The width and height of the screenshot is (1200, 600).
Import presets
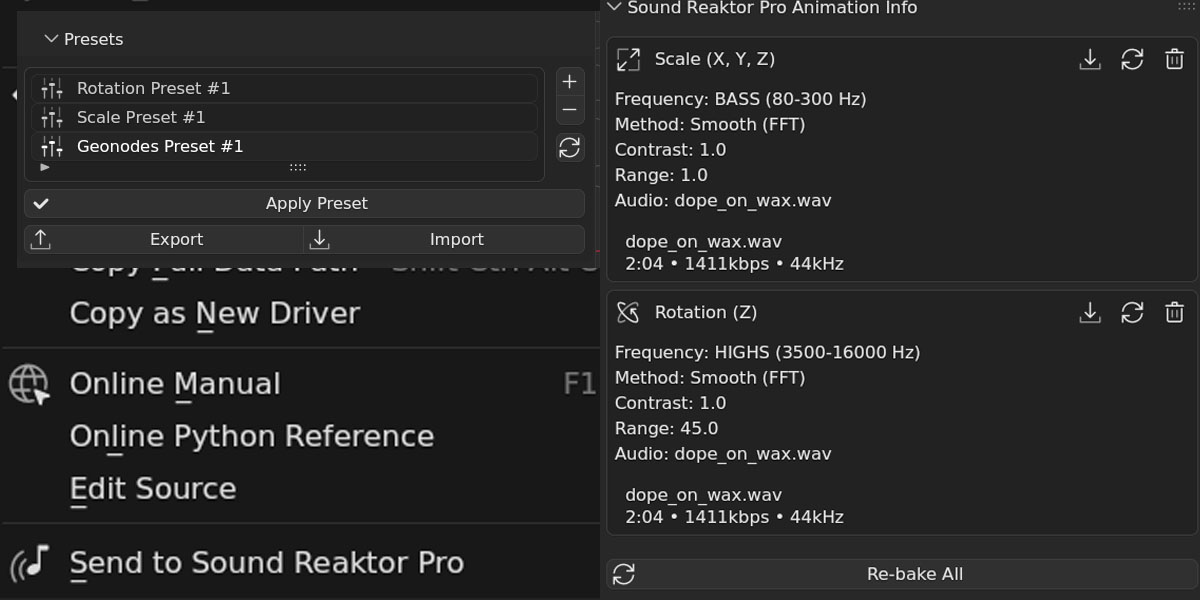click(445, 239)
